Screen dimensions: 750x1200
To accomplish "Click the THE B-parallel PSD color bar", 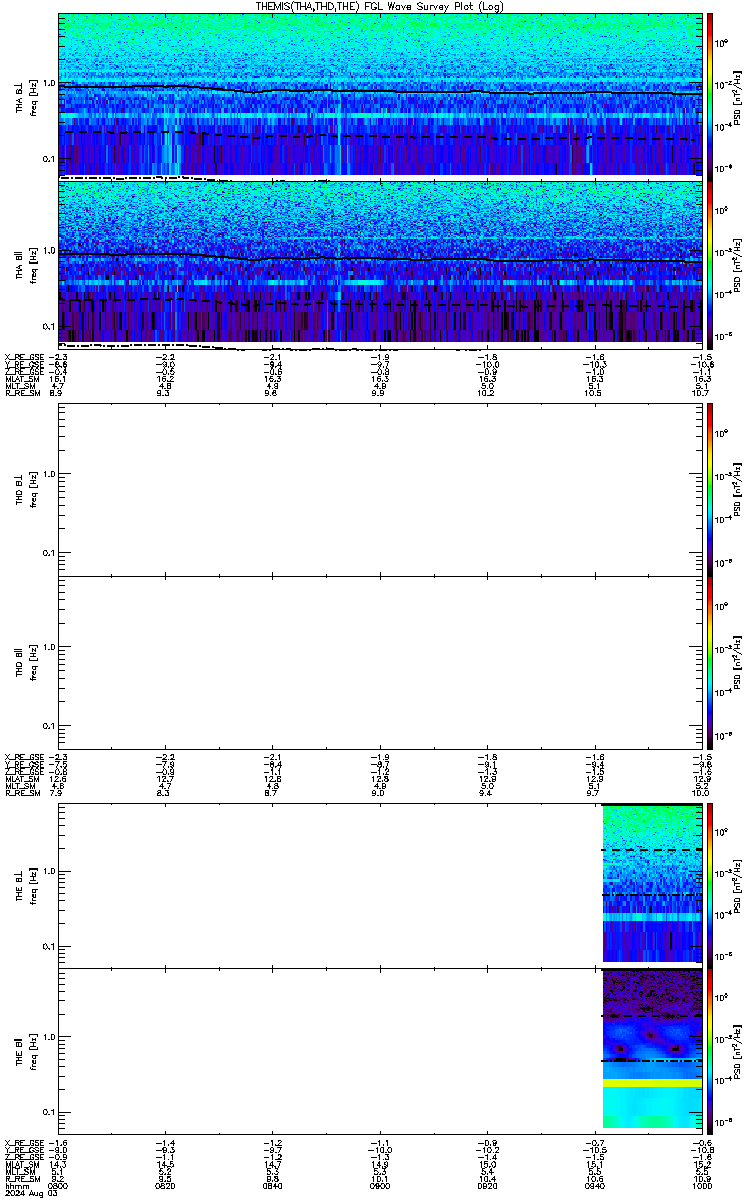I will tap(711, 1049).
